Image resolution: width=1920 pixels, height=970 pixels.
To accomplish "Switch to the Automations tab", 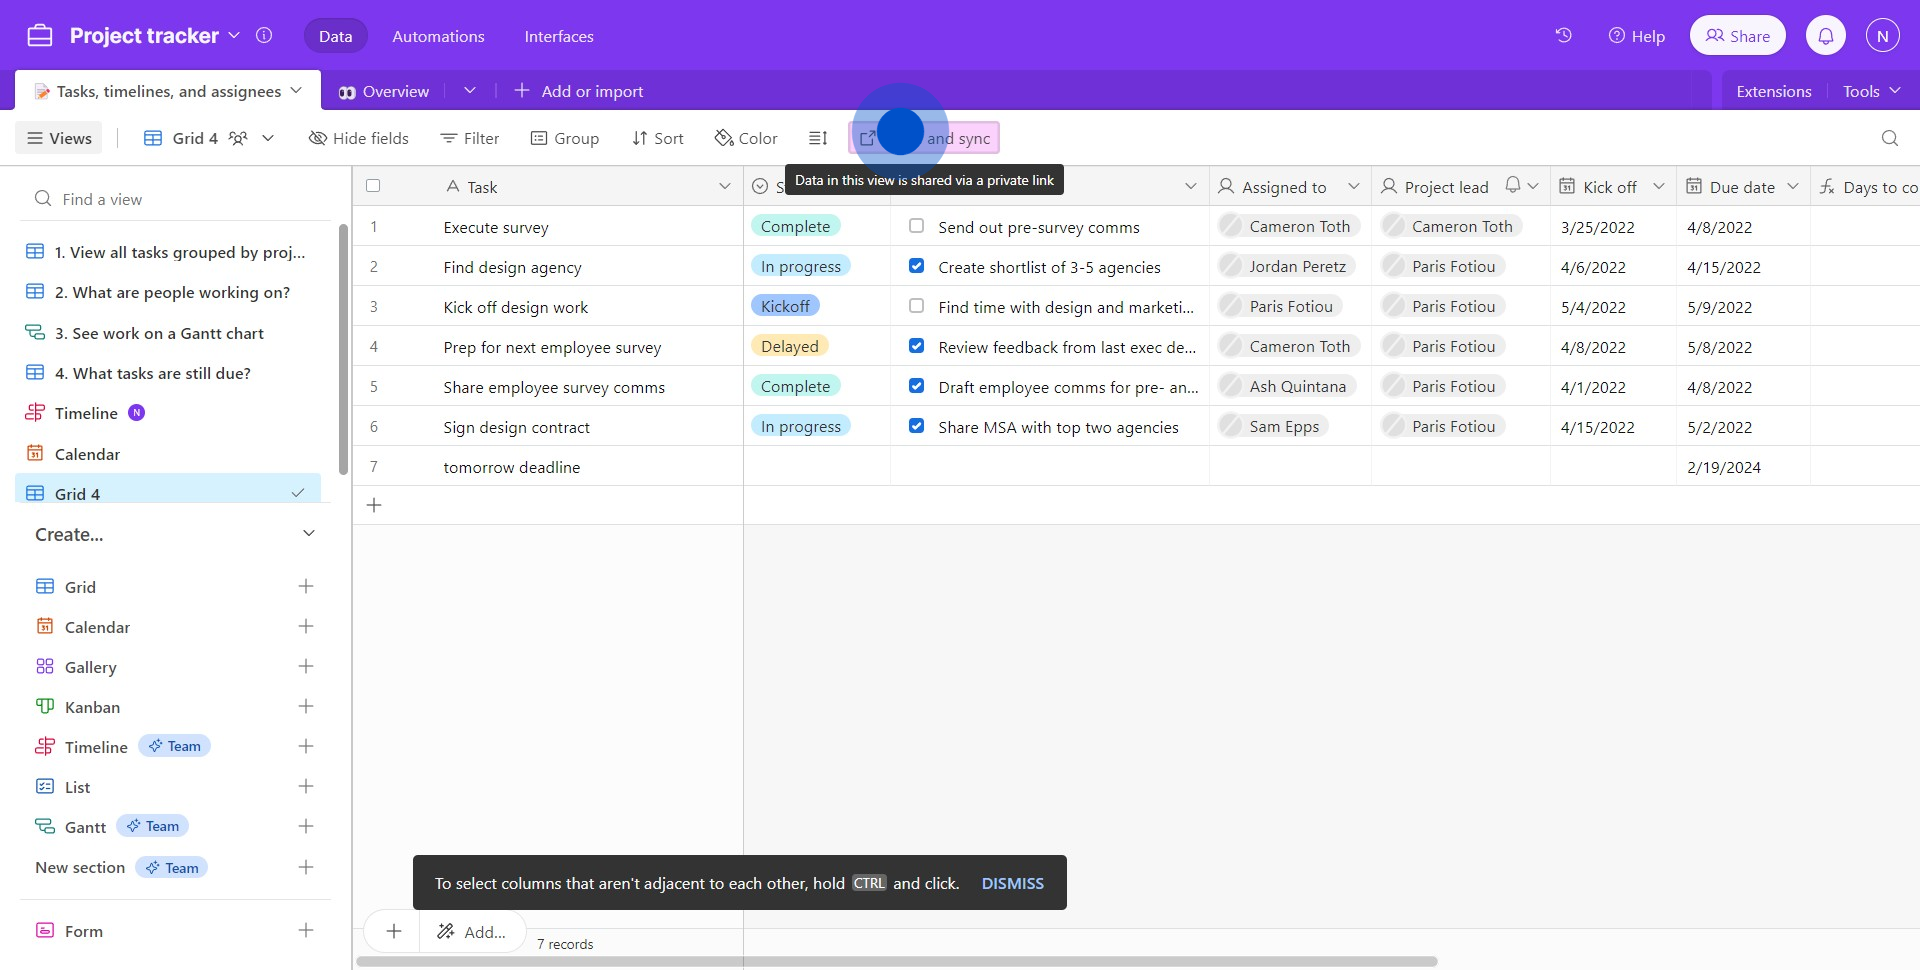I will coord(438,36).
